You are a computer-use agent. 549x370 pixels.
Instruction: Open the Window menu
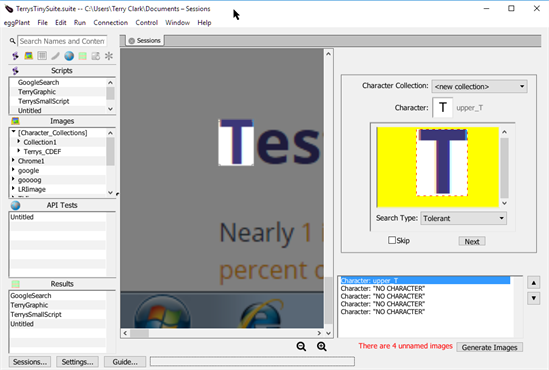point(178,23)
